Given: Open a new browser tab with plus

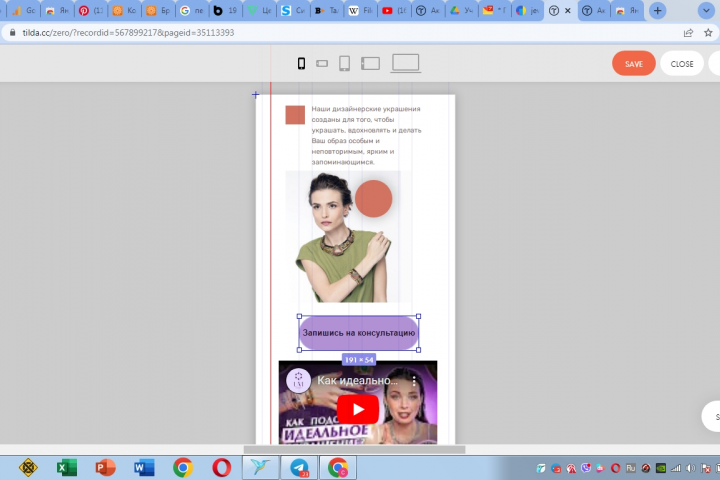Looking at the screenshot, I should [x=658, y=11].
